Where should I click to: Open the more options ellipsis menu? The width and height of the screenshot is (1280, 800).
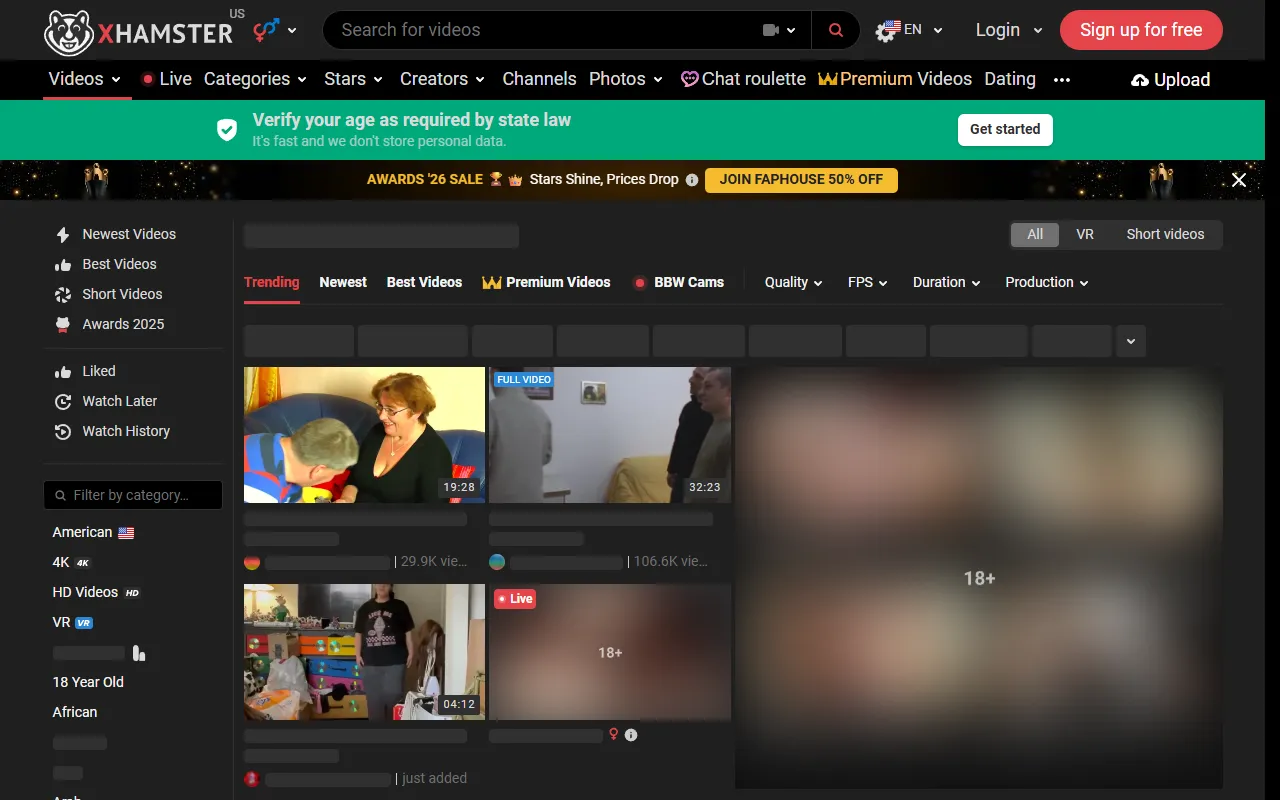coord(1062,80)
